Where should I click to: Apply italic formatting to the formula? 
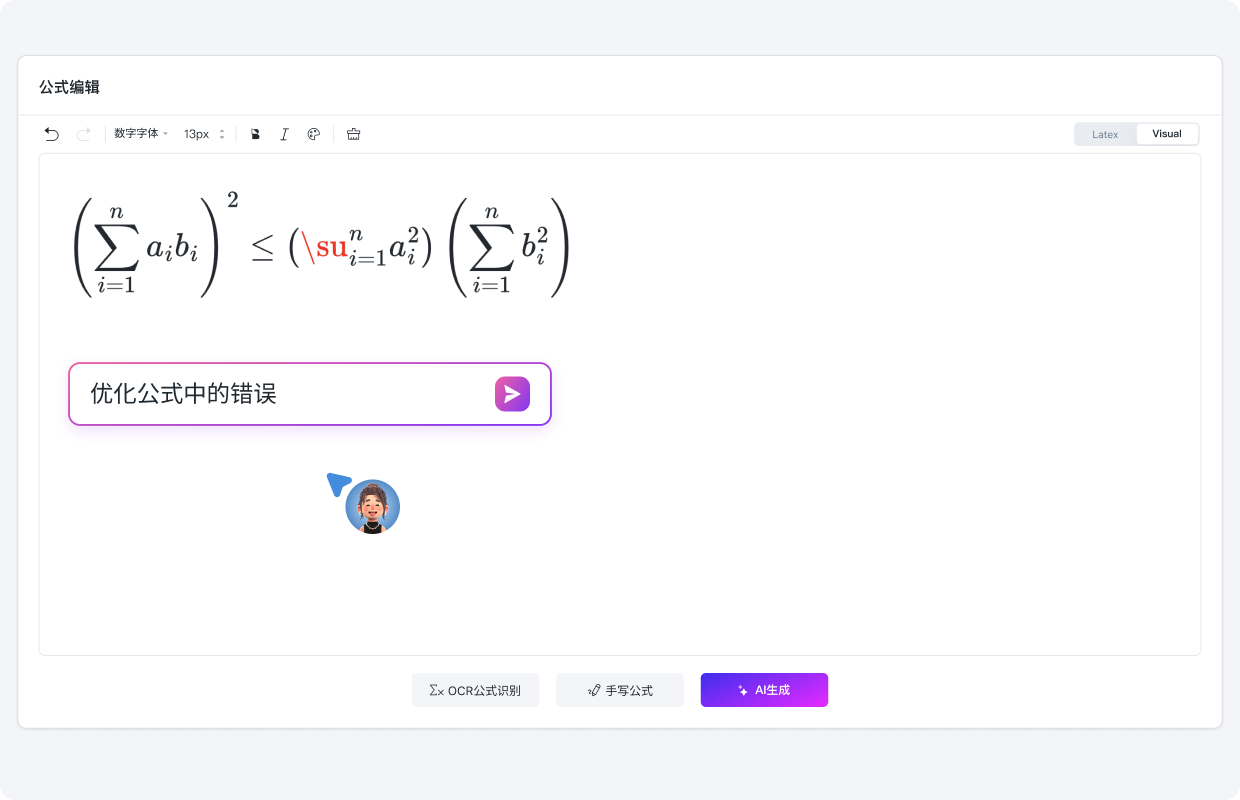[284, 133]
